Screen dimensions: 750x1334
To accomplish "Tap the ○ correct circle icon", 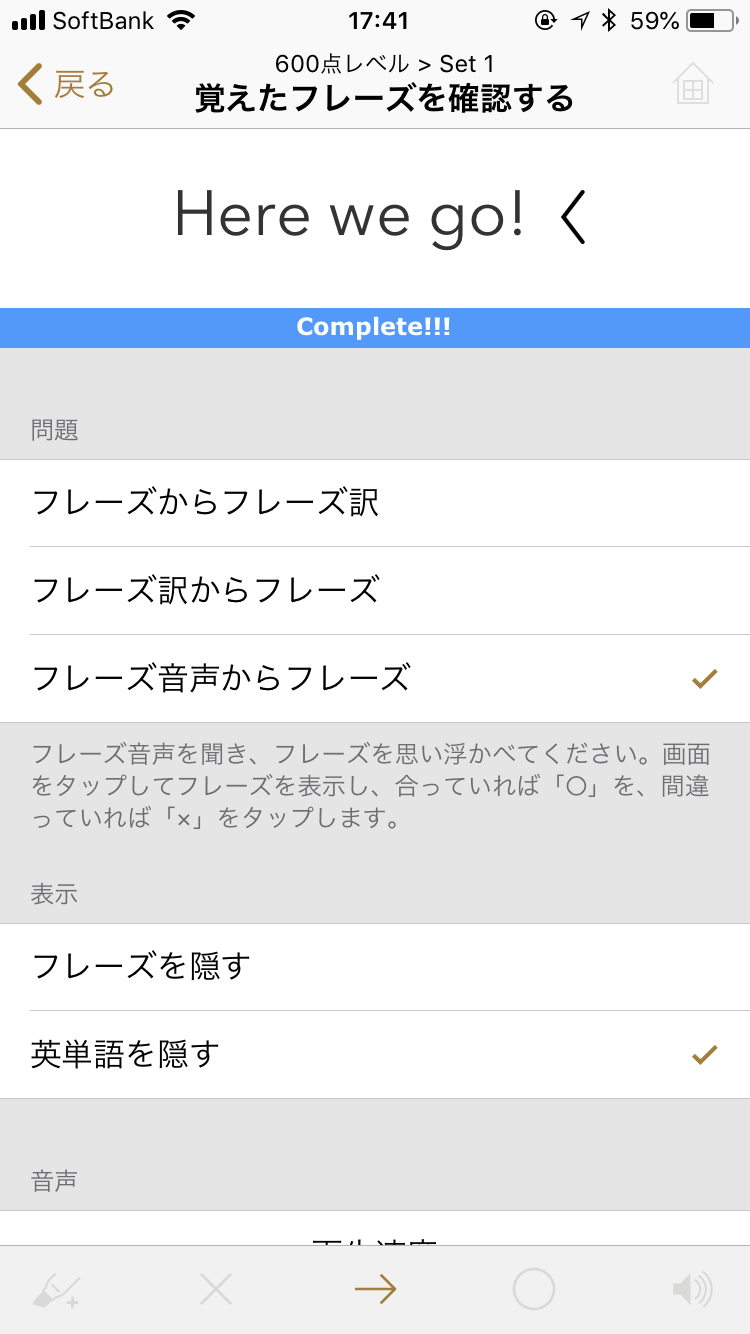I will 534,1290.
